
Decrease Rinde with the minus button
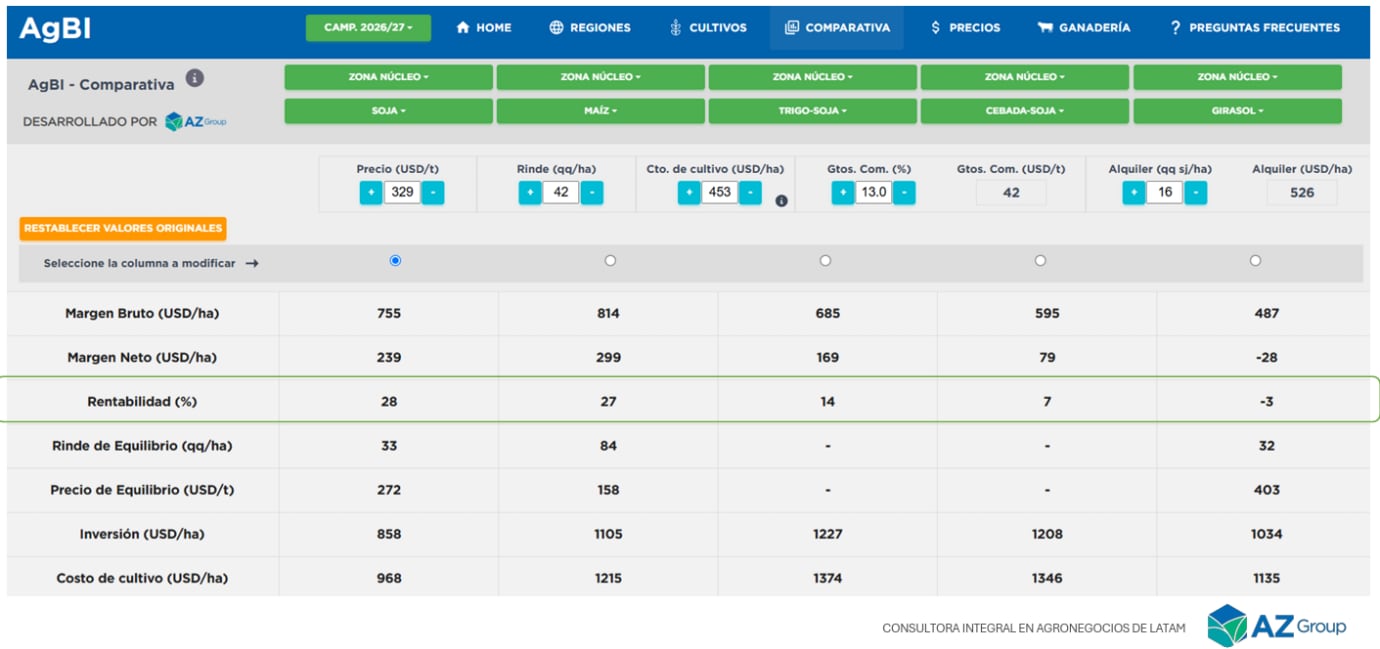pyautogui.click(x=592, y=192)
